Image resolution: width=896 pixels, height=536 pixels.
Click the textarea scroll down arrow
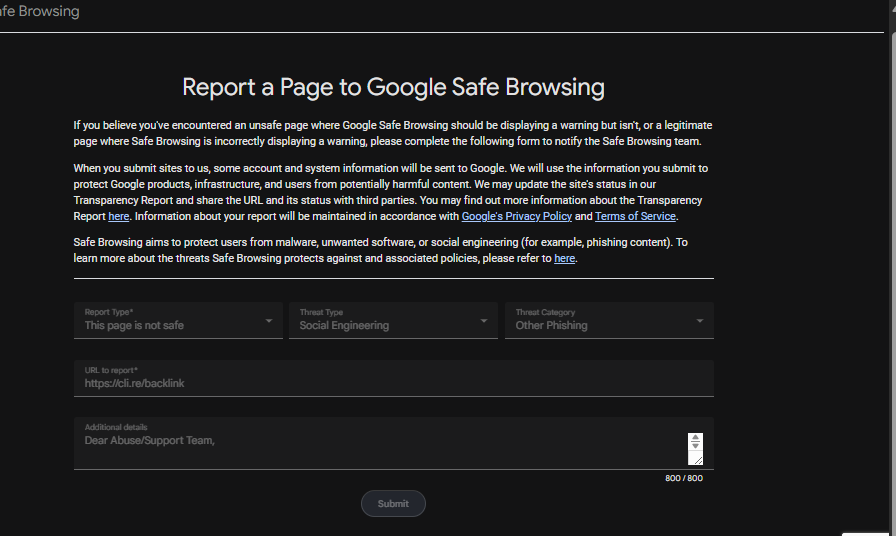point(695,446)
